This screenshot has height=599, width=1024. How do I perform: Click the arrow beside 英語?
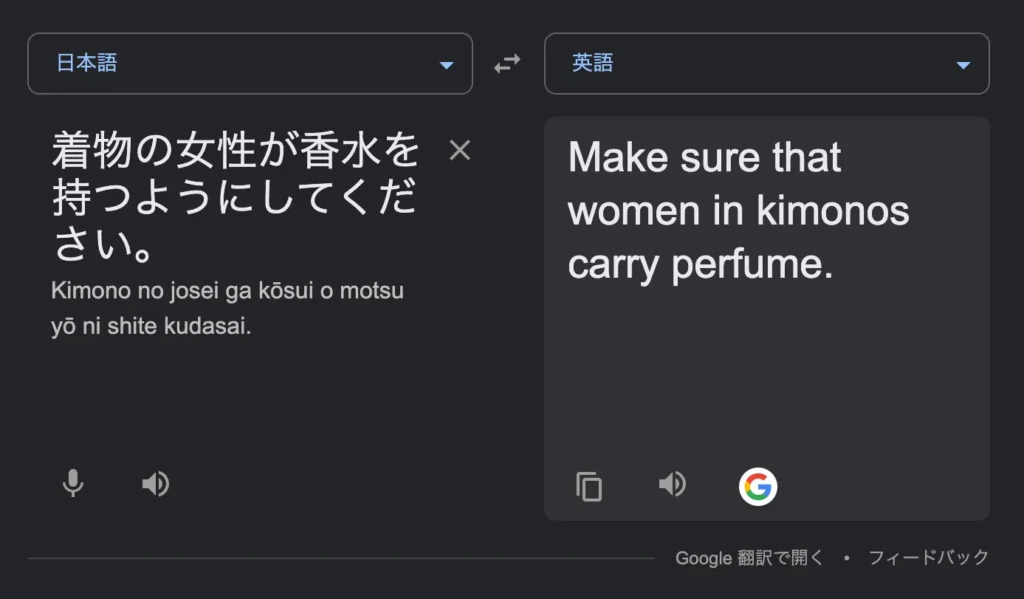[x=963, y=65]
